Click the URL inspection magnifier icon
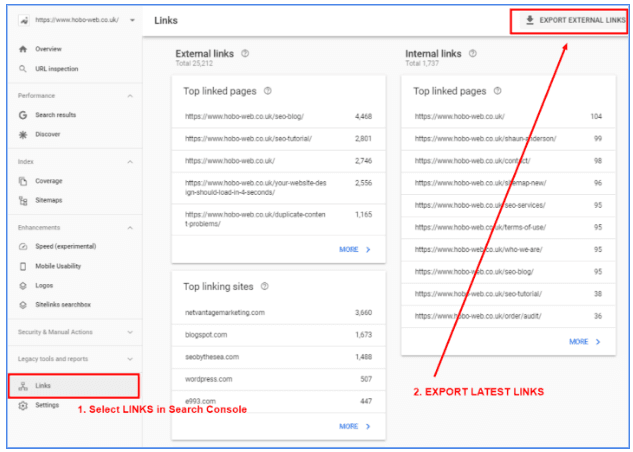 coord(23,69)
